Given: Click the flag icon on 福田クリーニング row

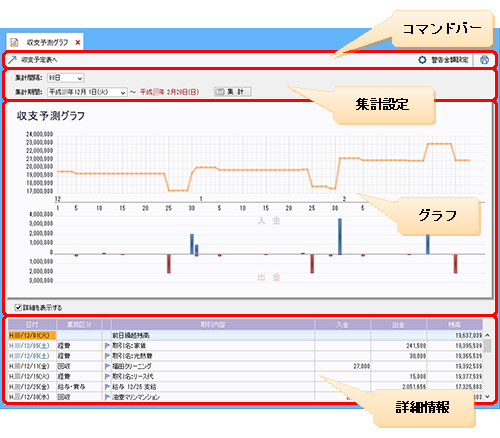Looking at the screenshot, I should pyautogui.click(x=107, y=366).
